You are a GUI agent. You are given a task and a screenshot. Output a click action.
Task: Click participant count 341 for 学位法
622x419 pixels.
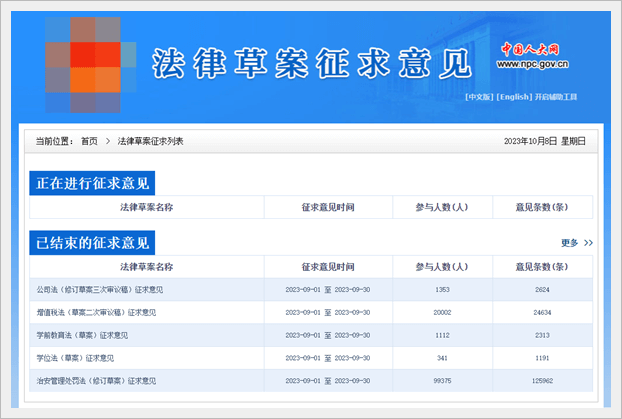click(442, 358)
